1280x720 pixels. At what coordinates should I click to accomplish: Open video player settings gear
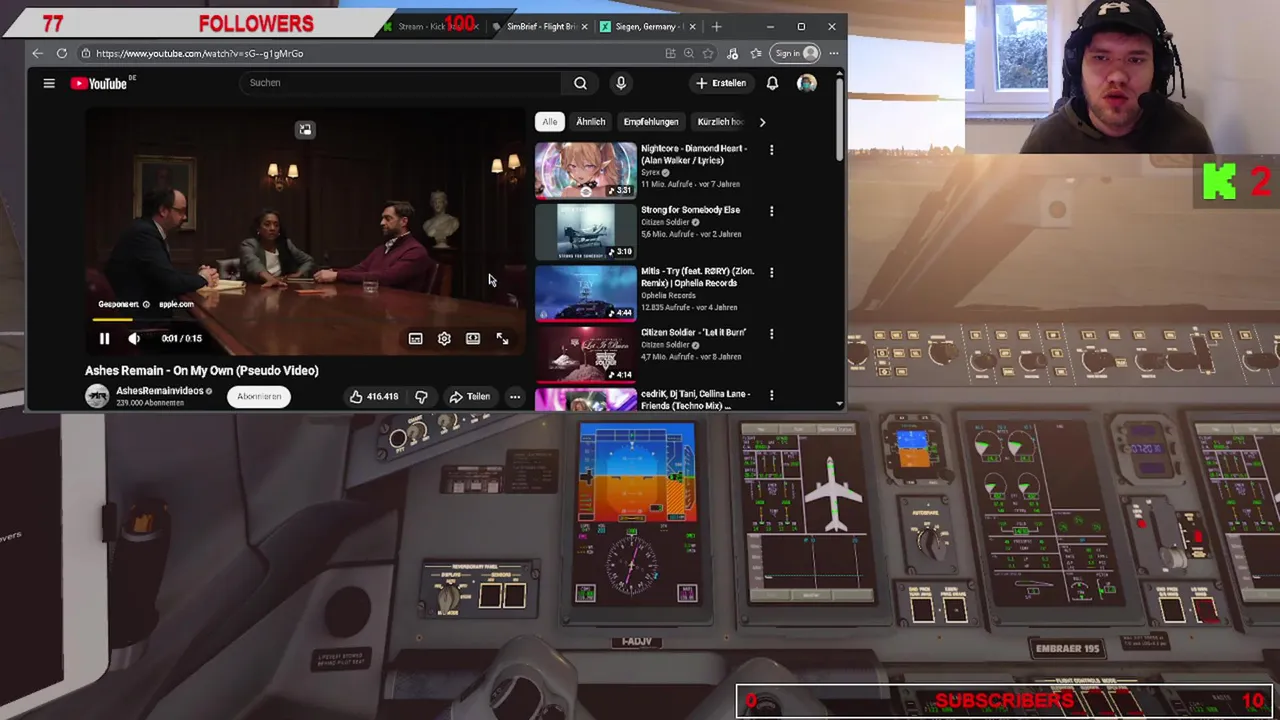coord(444,339)
